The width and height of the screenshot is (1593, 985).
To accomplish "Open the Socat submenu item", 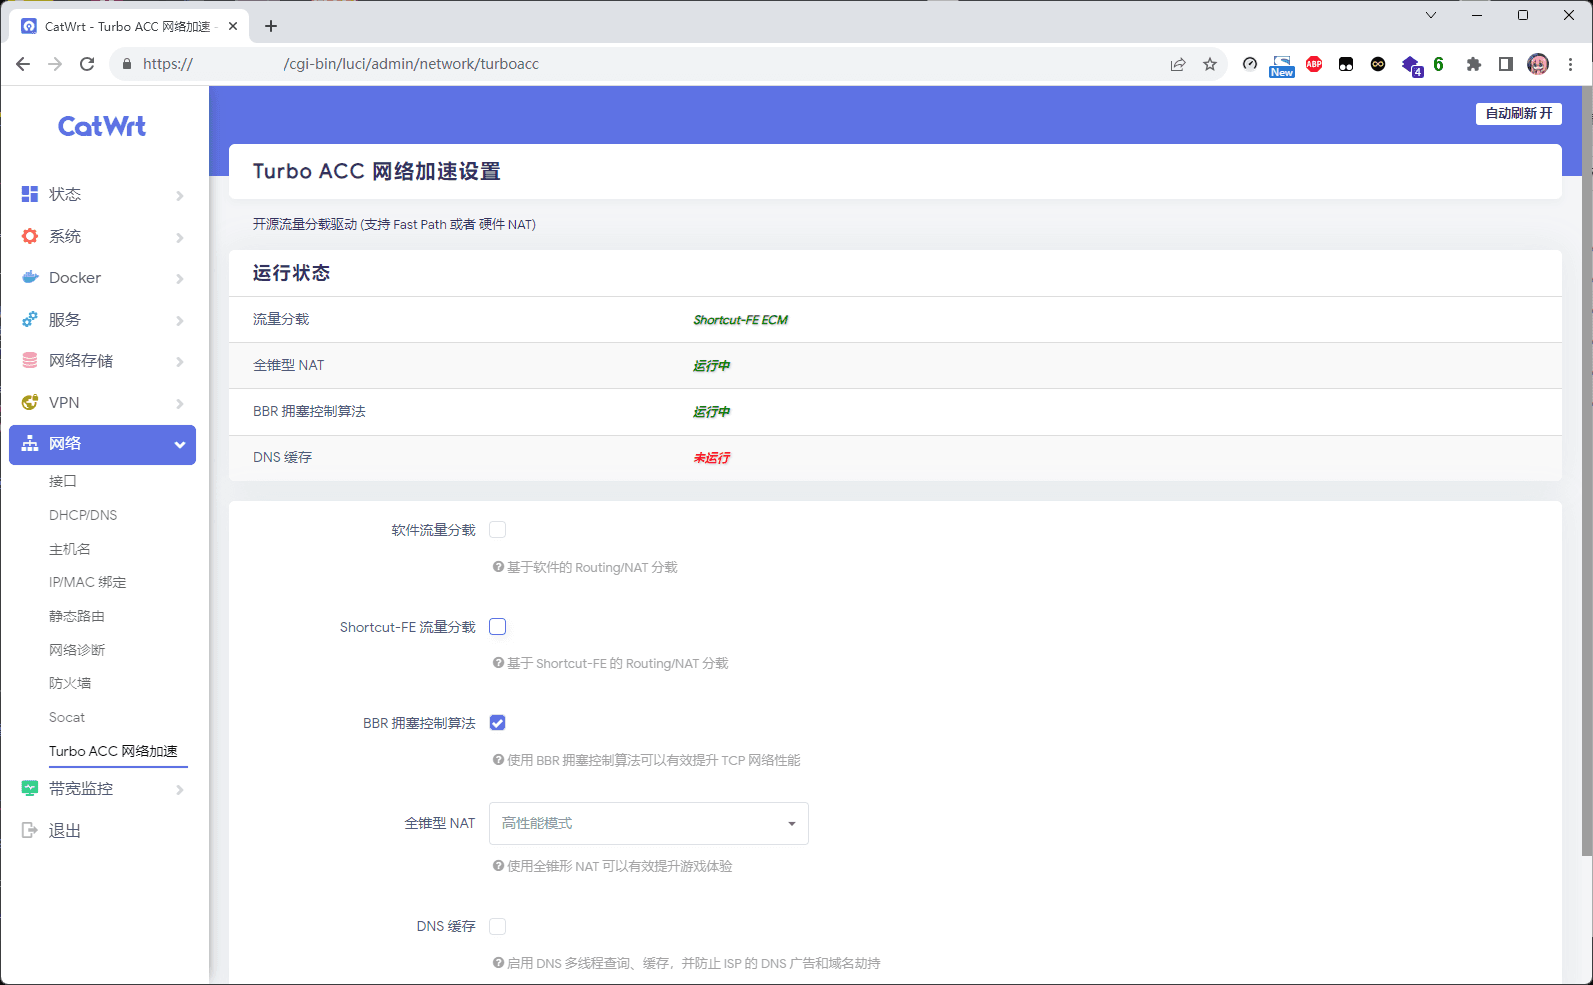I will tap(67, 717).
